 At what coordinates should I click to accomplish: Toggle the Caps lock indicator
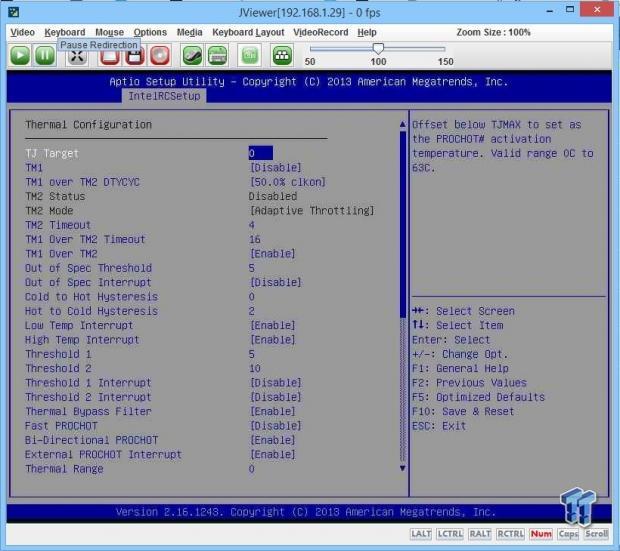(568, 534)
